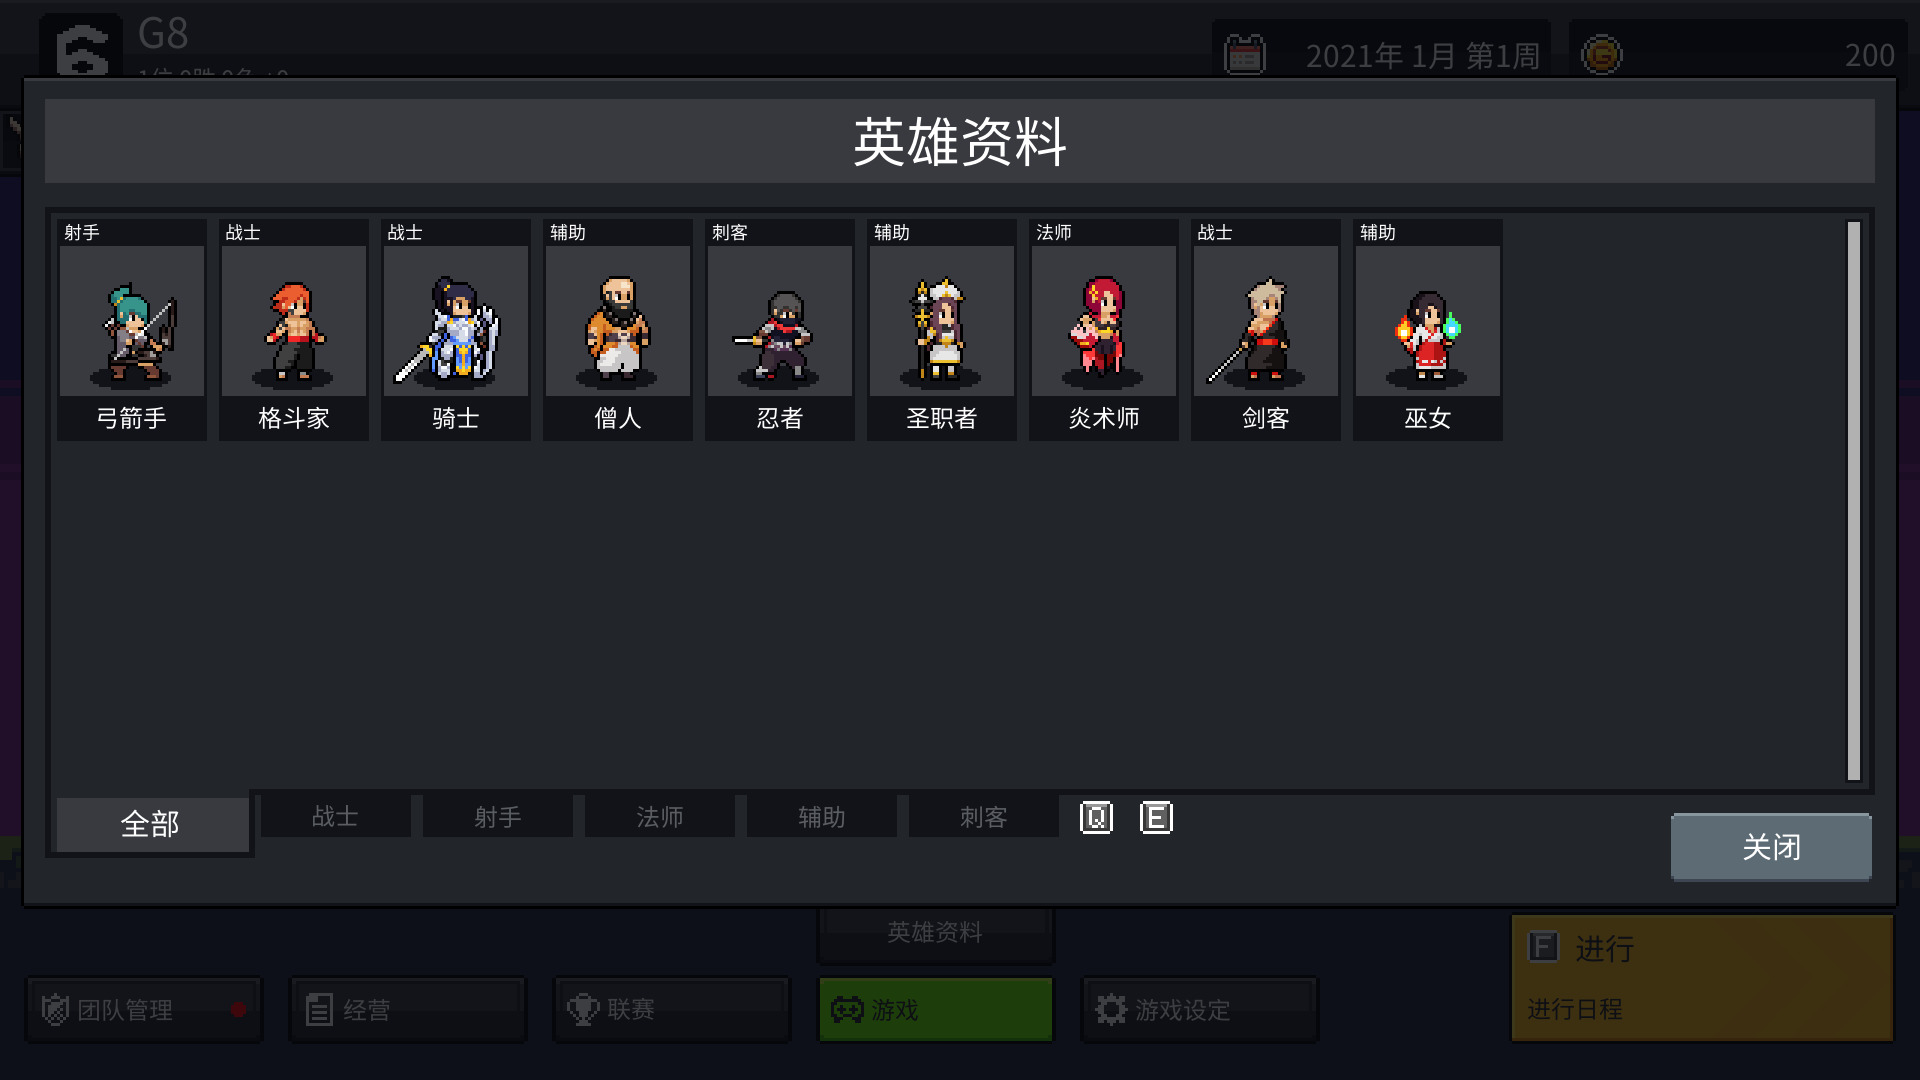Image resolution: width=1920 pixels, height=1080 pixels.
Task: Filter heroes by 战士 tab
Action: click(x=335, y=816)
